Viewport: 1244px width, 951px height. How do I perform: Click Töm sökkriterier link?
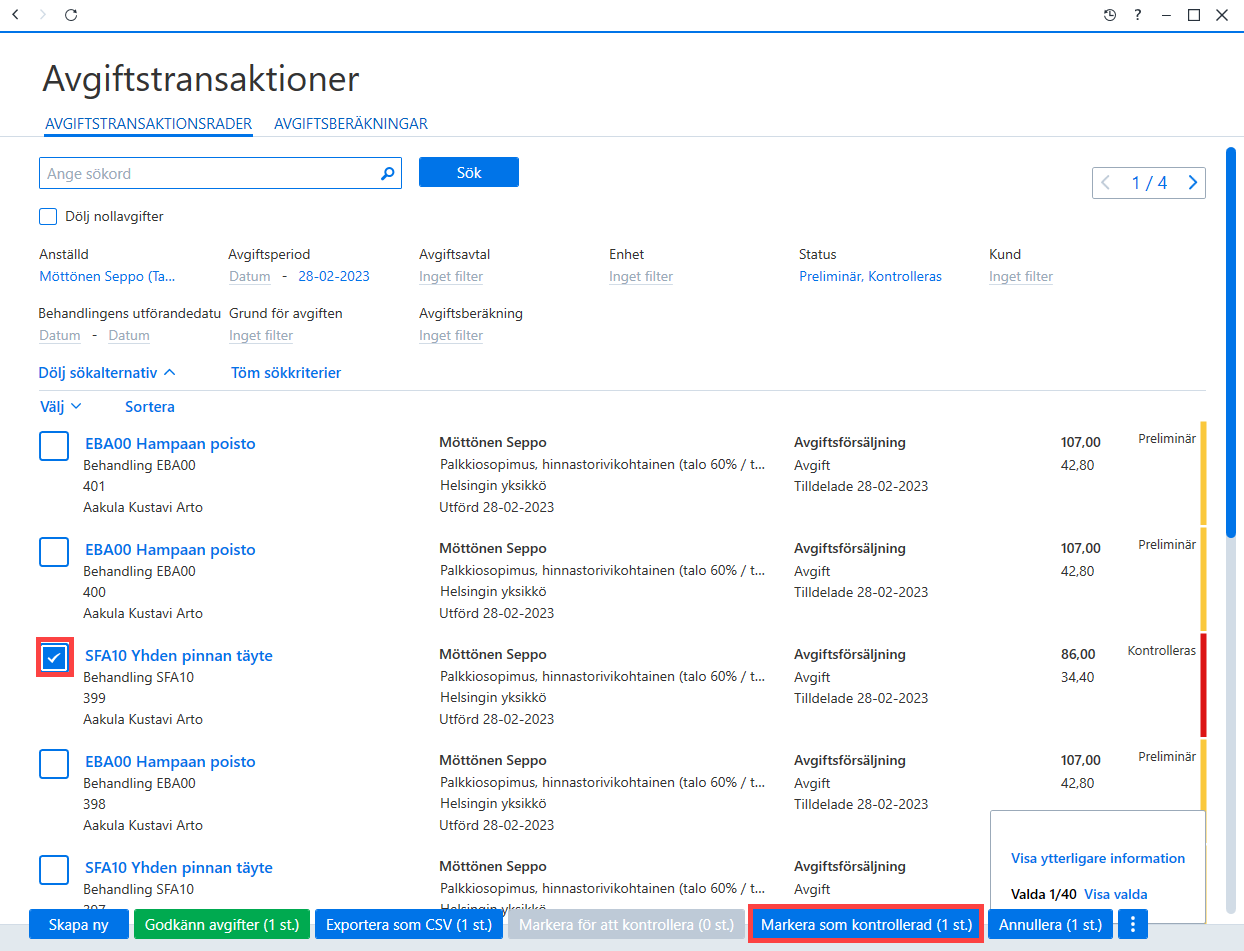[x=286, y=372]
